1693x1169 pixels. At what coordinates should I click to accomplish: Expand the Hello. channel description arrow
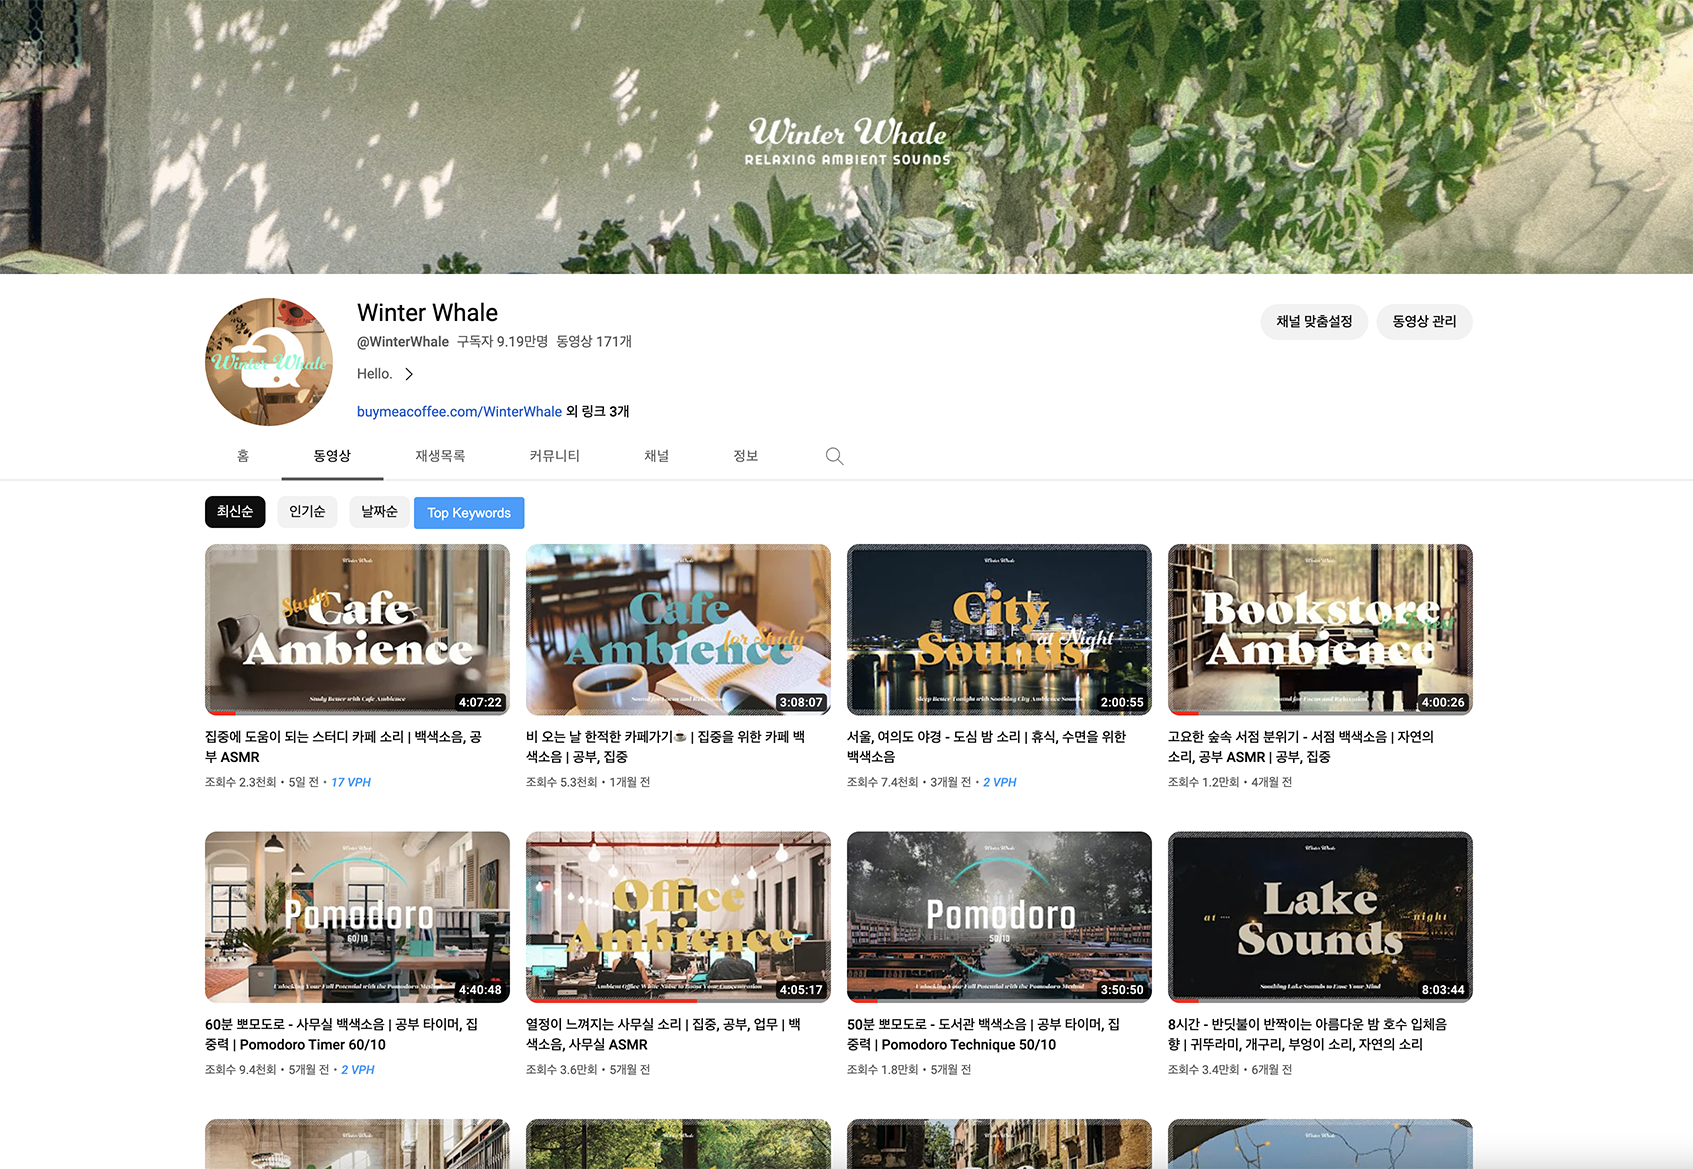pyautogui.click(x=409, y=374)
